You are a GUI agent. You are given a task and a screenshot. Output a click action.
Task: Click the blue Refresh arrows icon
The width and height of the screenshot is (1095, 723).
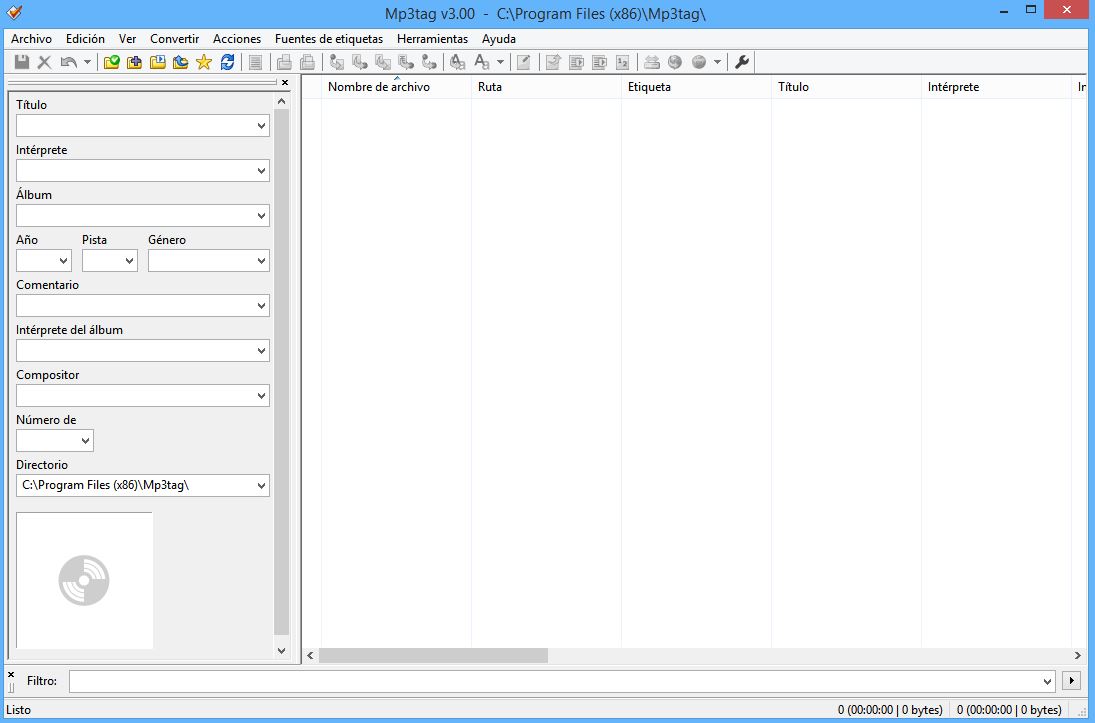(227, 62)
